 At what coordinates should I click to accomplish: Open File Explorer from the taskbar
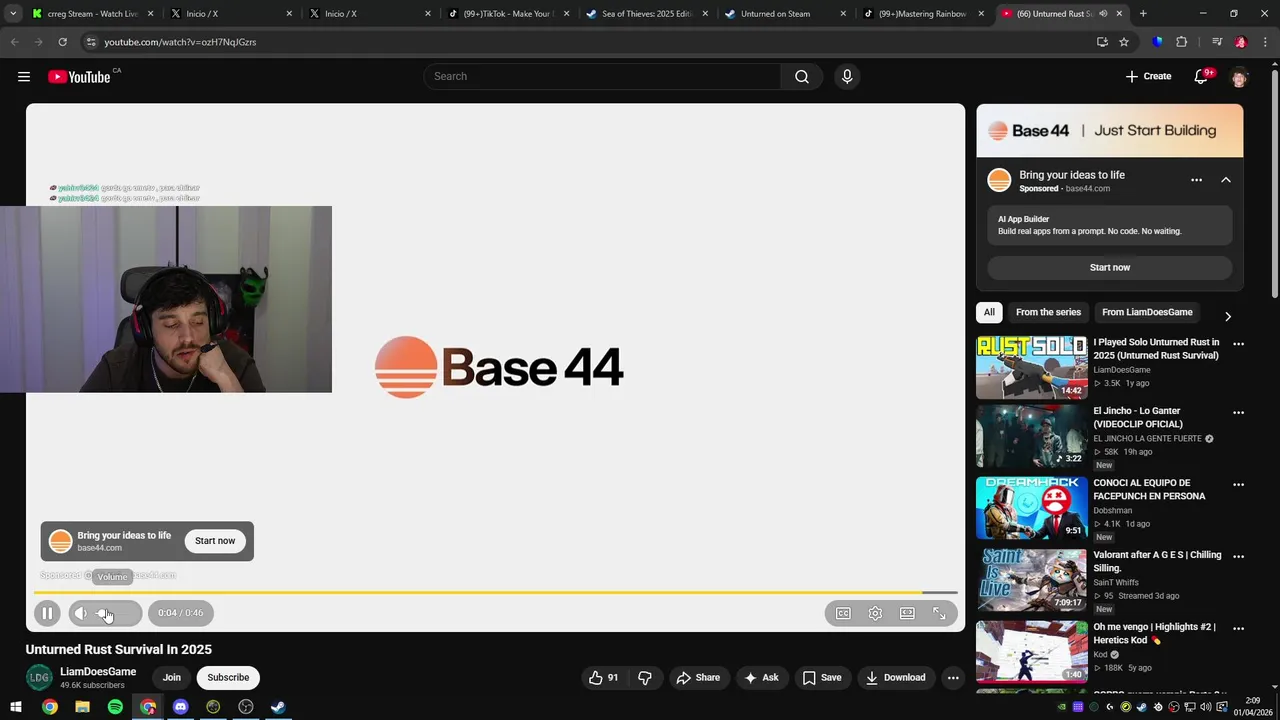click(82, 707)
